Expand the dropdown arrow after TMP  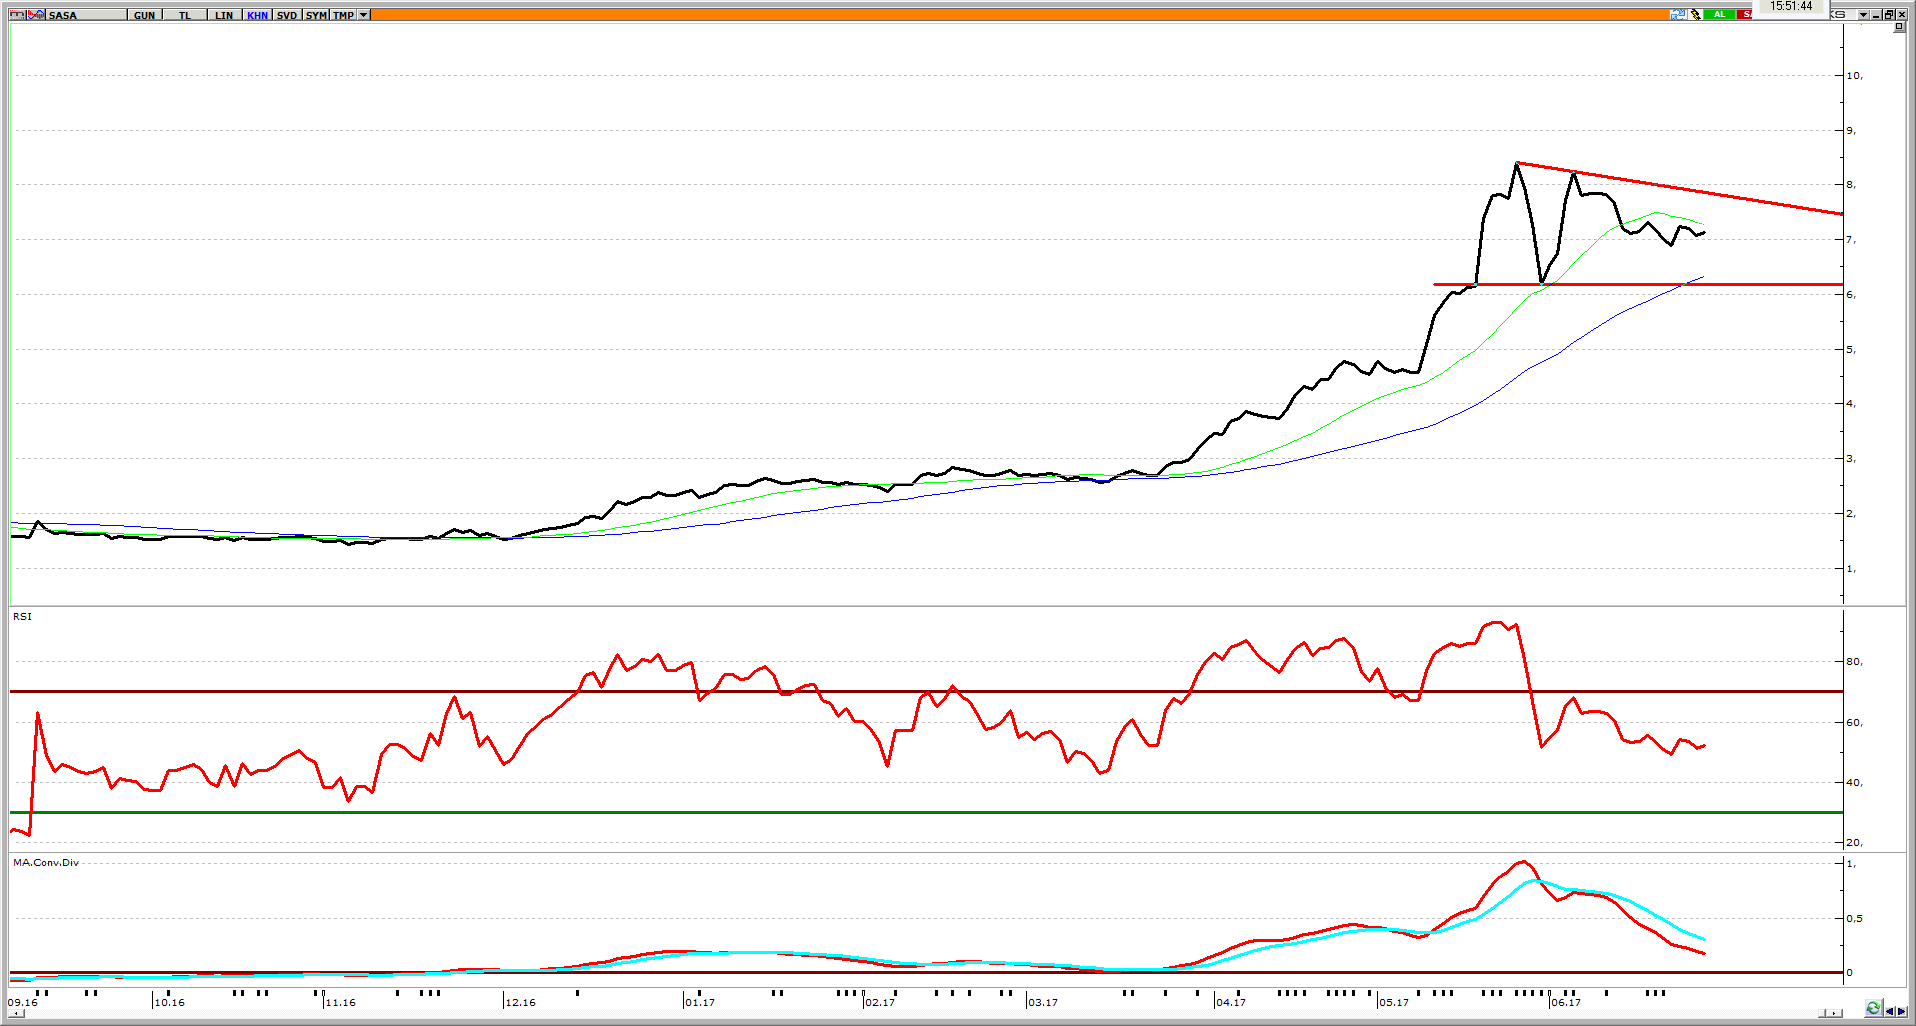coord(363,15)
